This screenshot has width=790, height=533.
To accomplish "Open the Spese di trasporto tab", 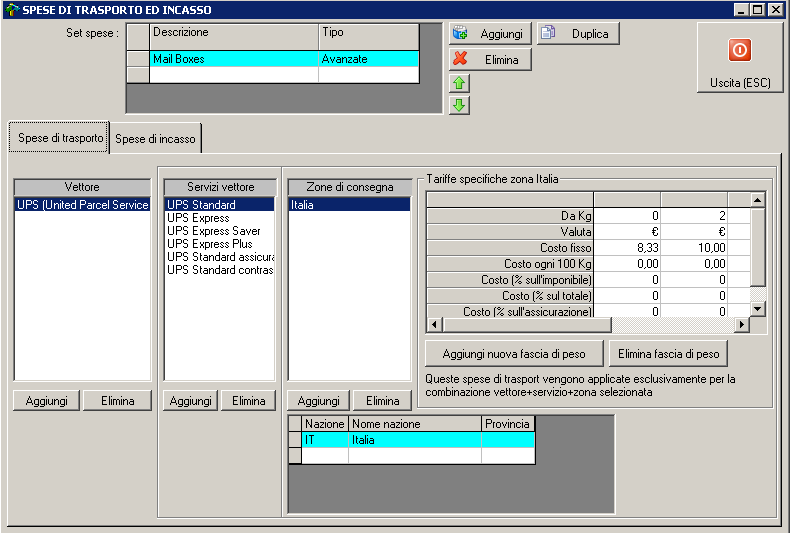I will 59,138.
